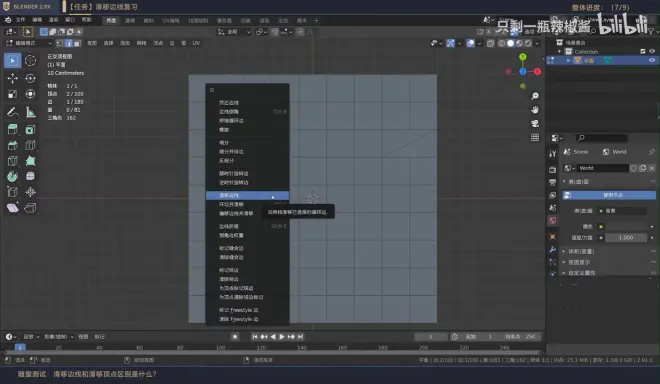Click the 使用节点 button
Image resolution: width=660 pixels, height=384 pixels.
pyautogui.click(x=609, y=195)
